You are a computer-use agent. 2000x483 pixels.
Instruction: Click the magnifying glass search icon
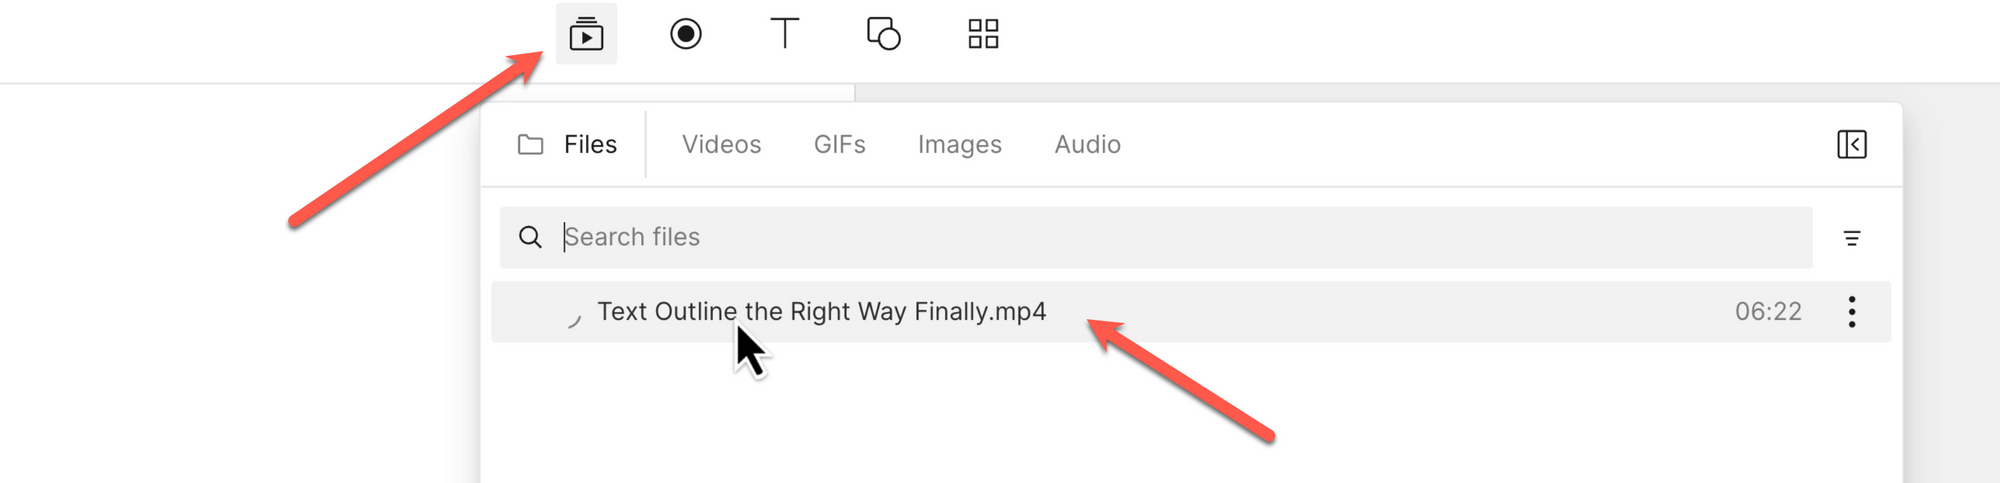(530, 237)
